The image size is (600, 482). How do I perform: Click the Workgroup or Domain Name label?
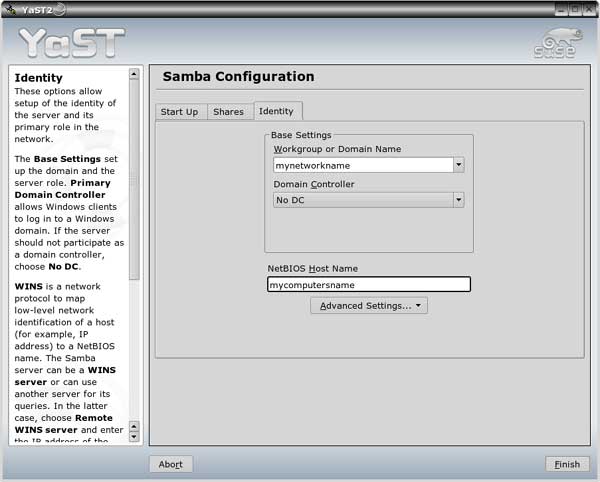click(x=337, y=149)
